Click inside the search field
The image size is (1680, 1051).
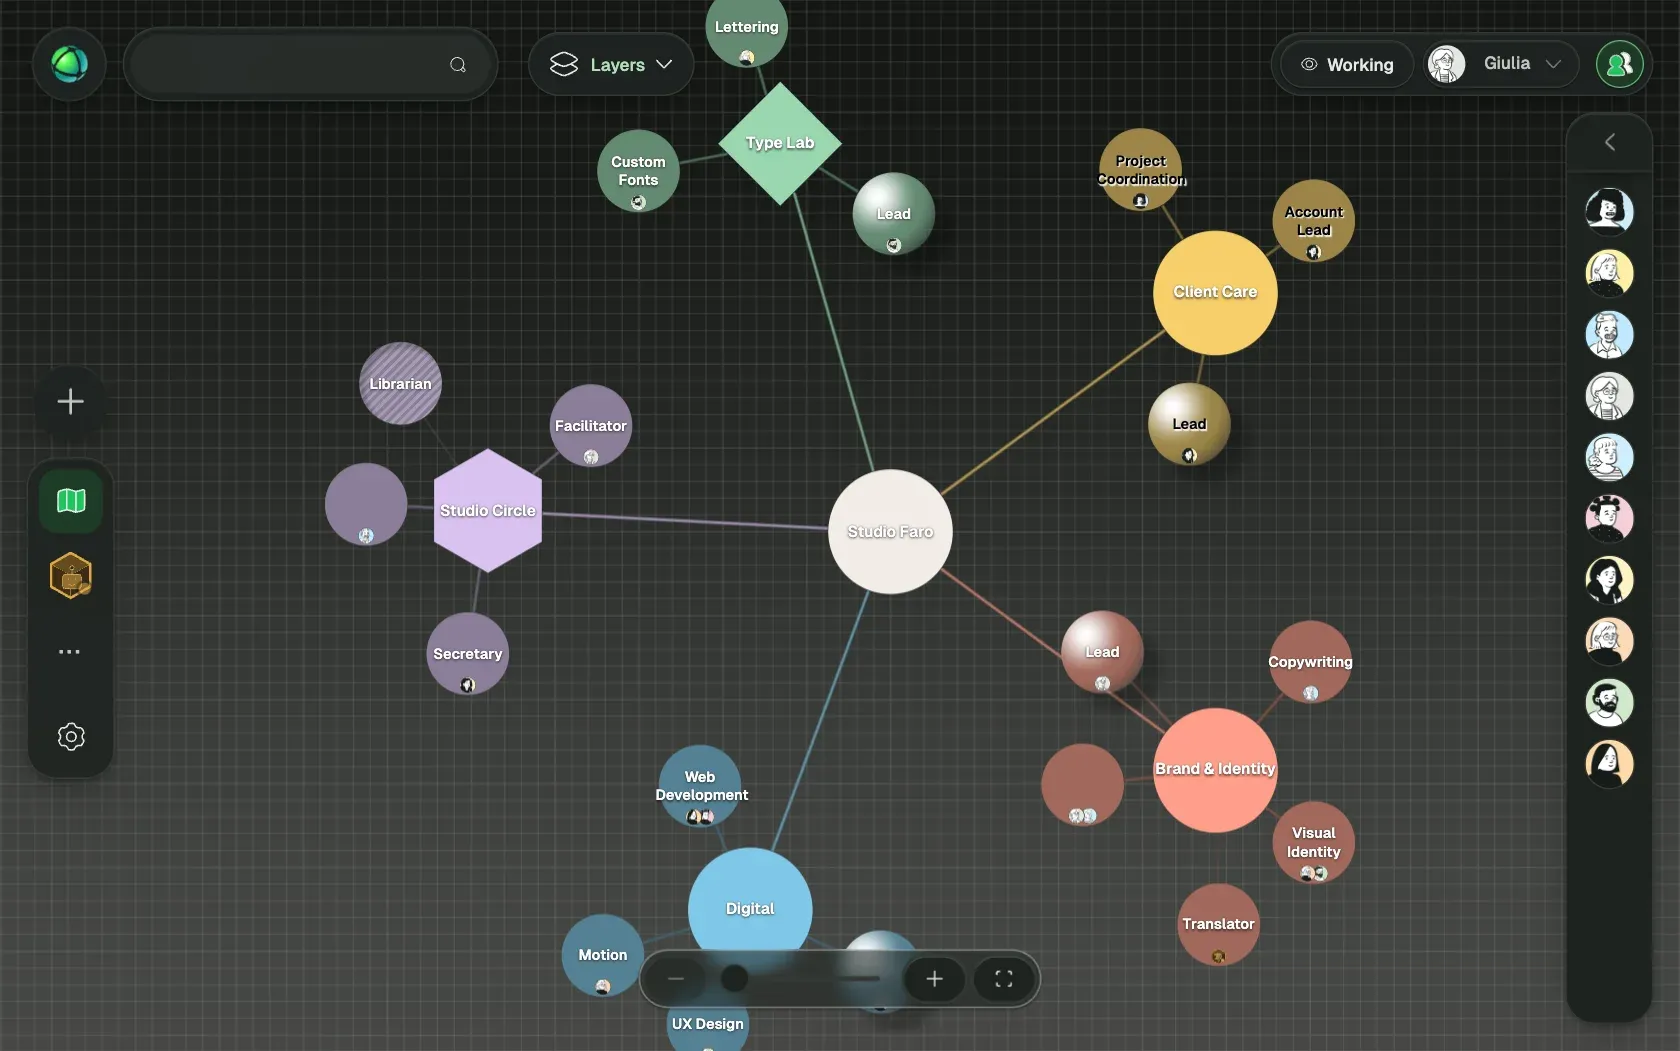tap(310, 65)
